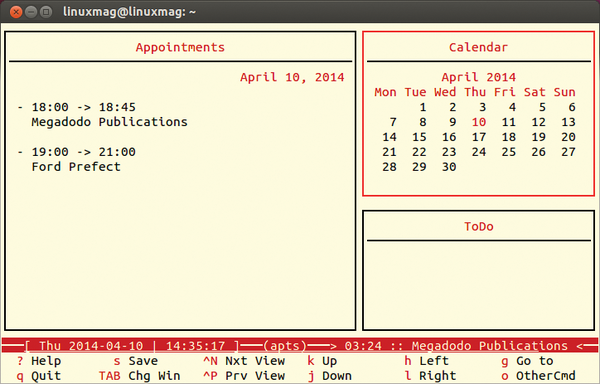The height and width of the screenshot is (384, 600).
Task: Click the Sun weekday header
Action: click(564, 92)
